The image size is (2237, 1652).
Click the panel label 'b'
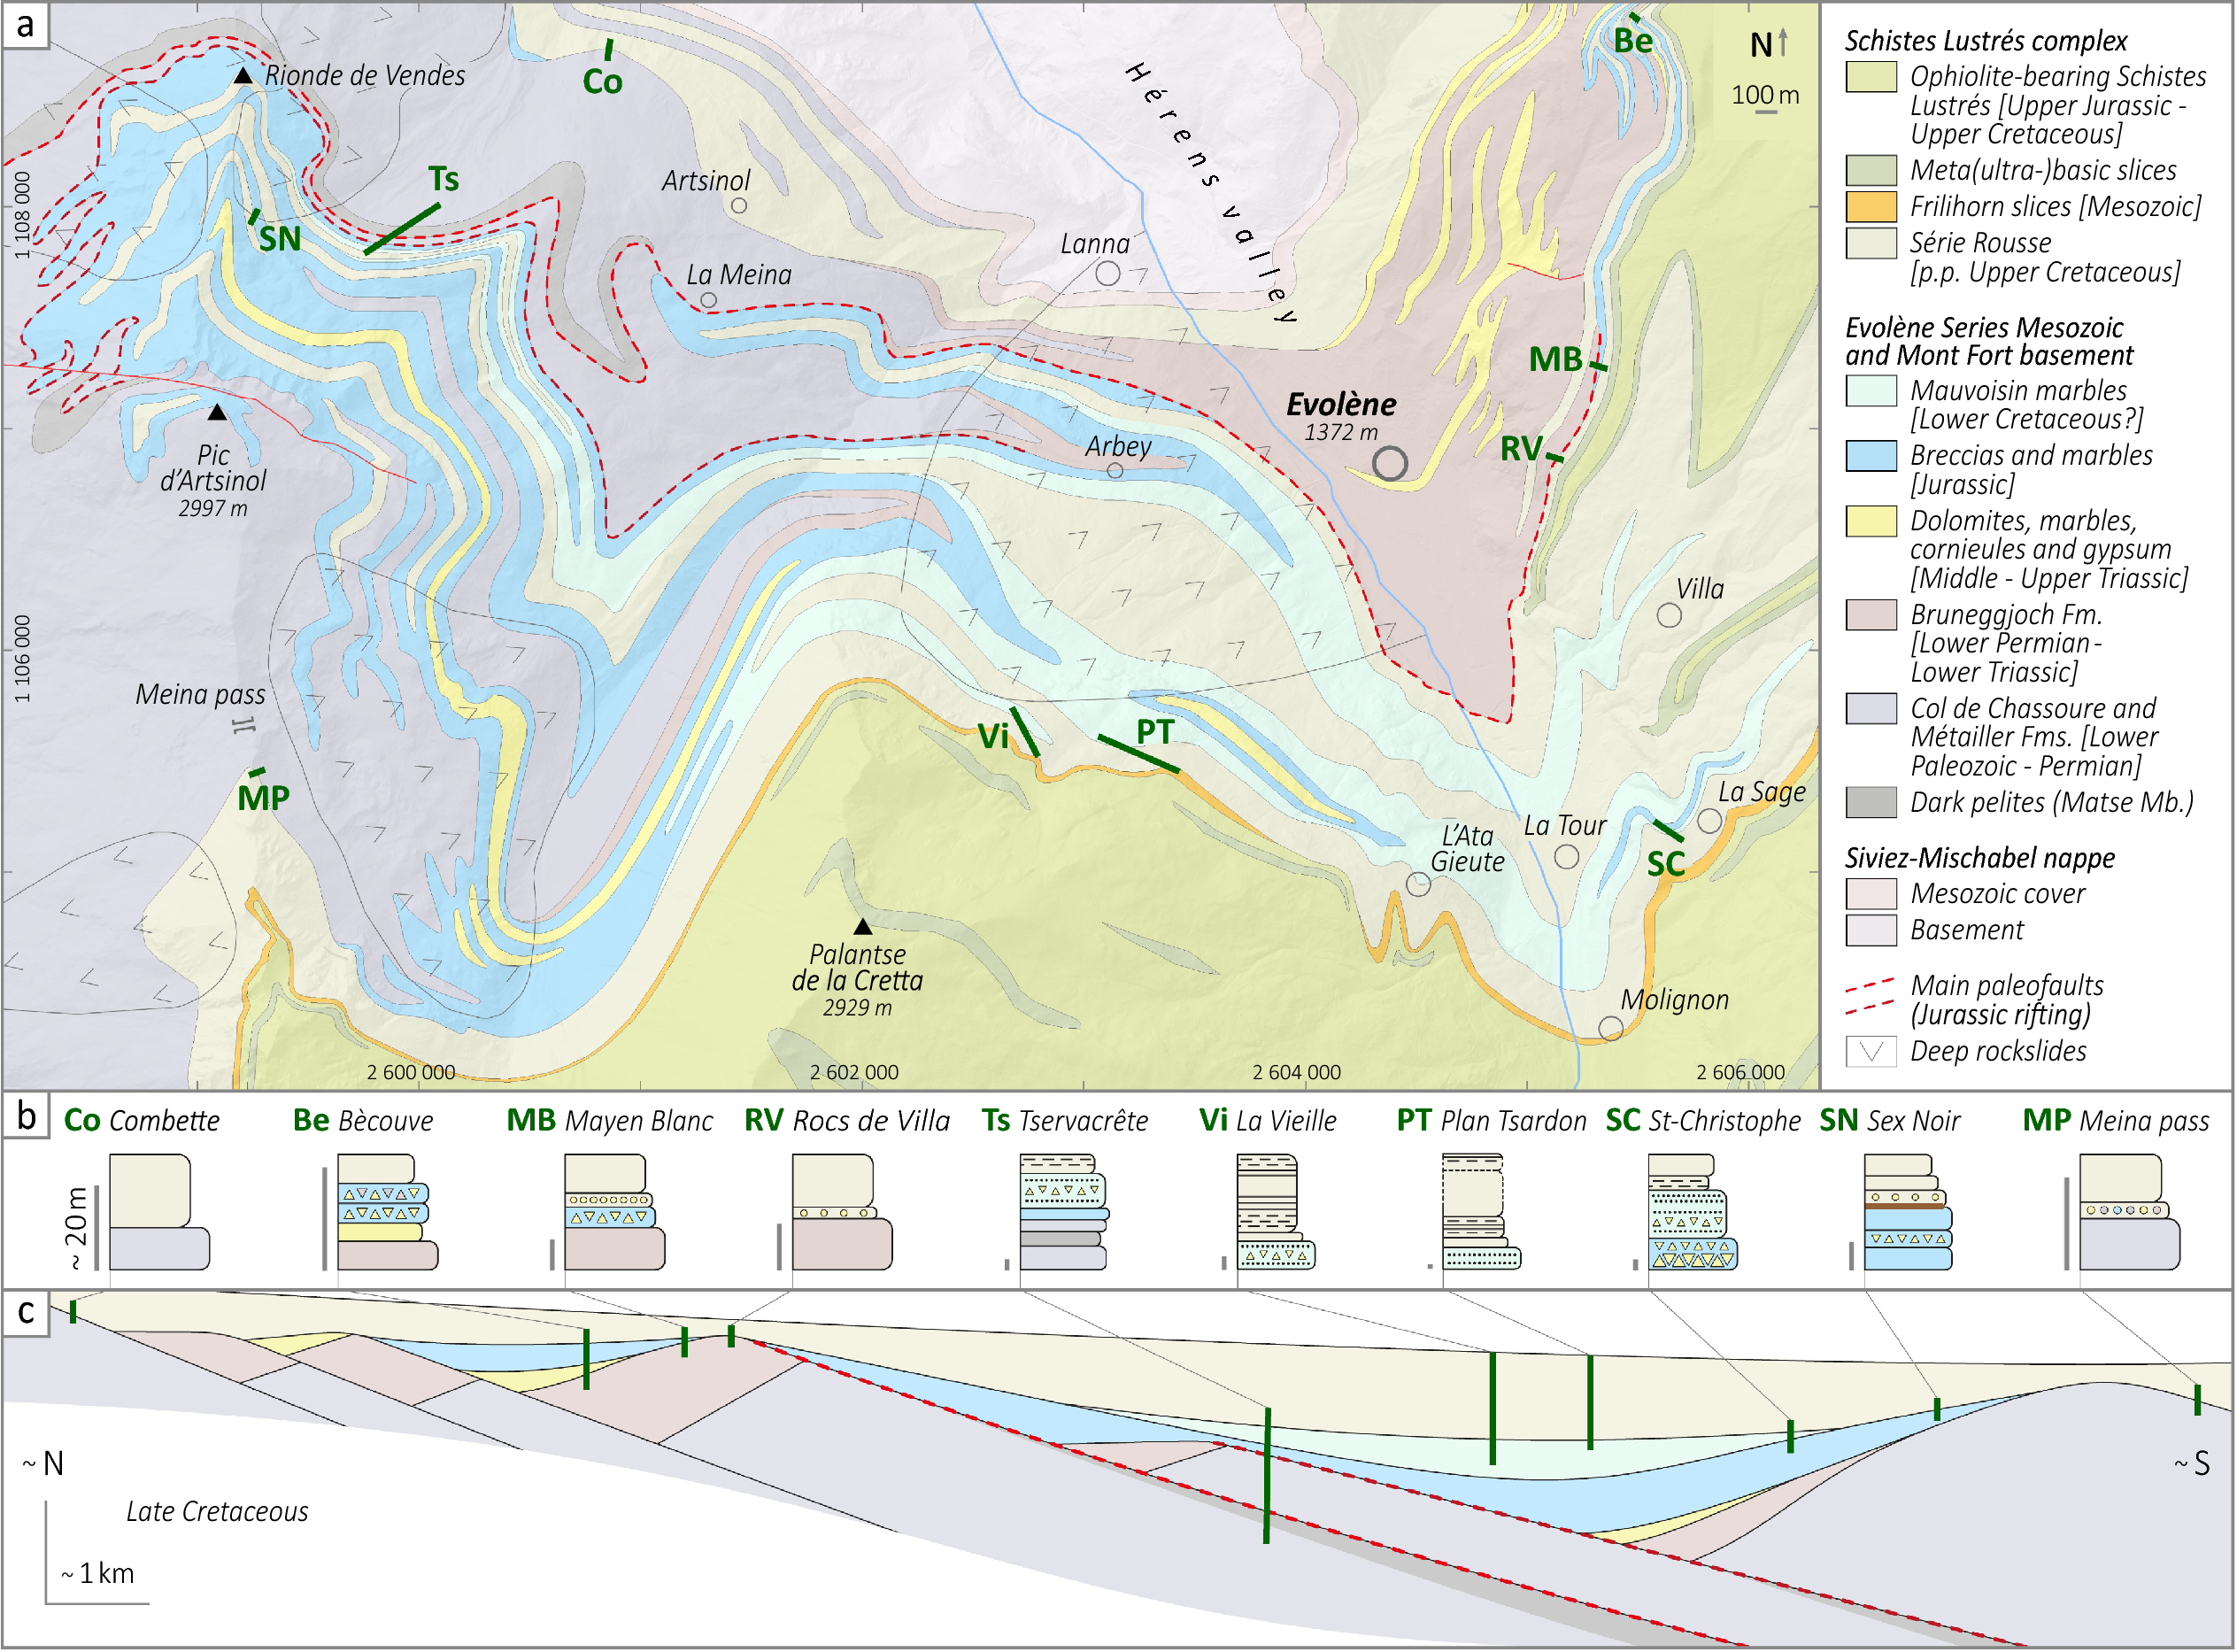pos(26,1115)
